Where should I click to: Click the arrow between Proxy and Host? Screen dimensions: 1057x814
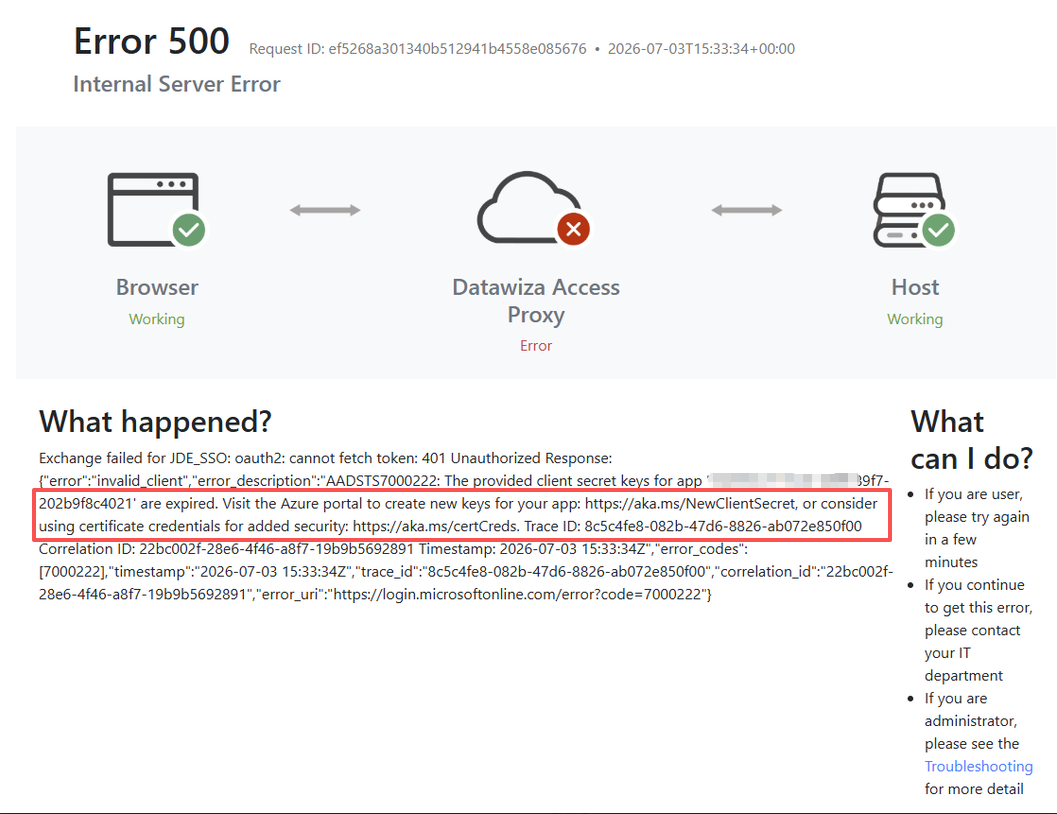coord(747,210)
